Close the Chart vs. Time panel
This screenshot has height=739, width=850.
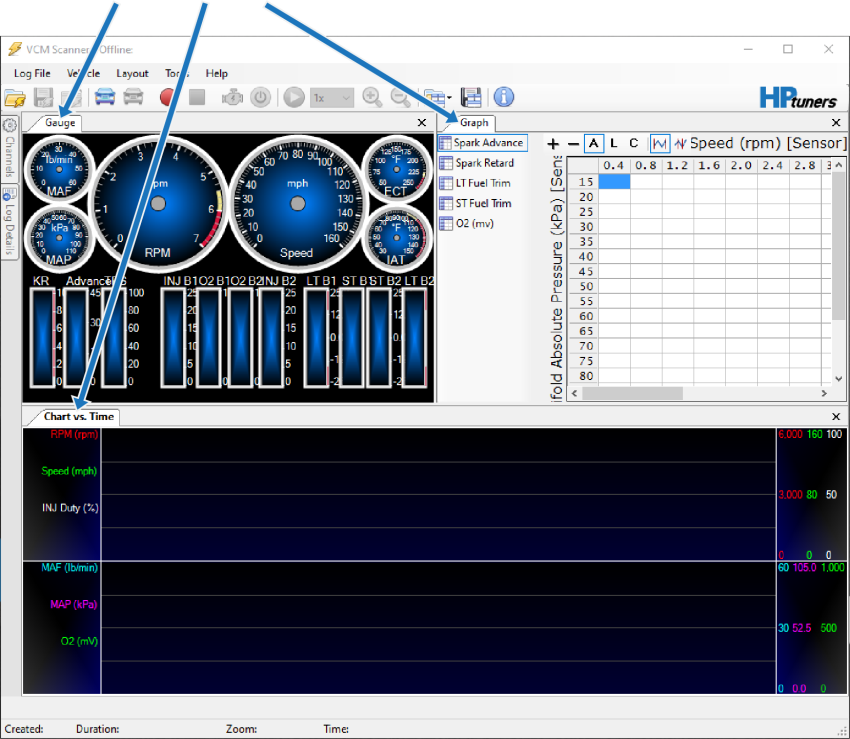click(836, 416)
